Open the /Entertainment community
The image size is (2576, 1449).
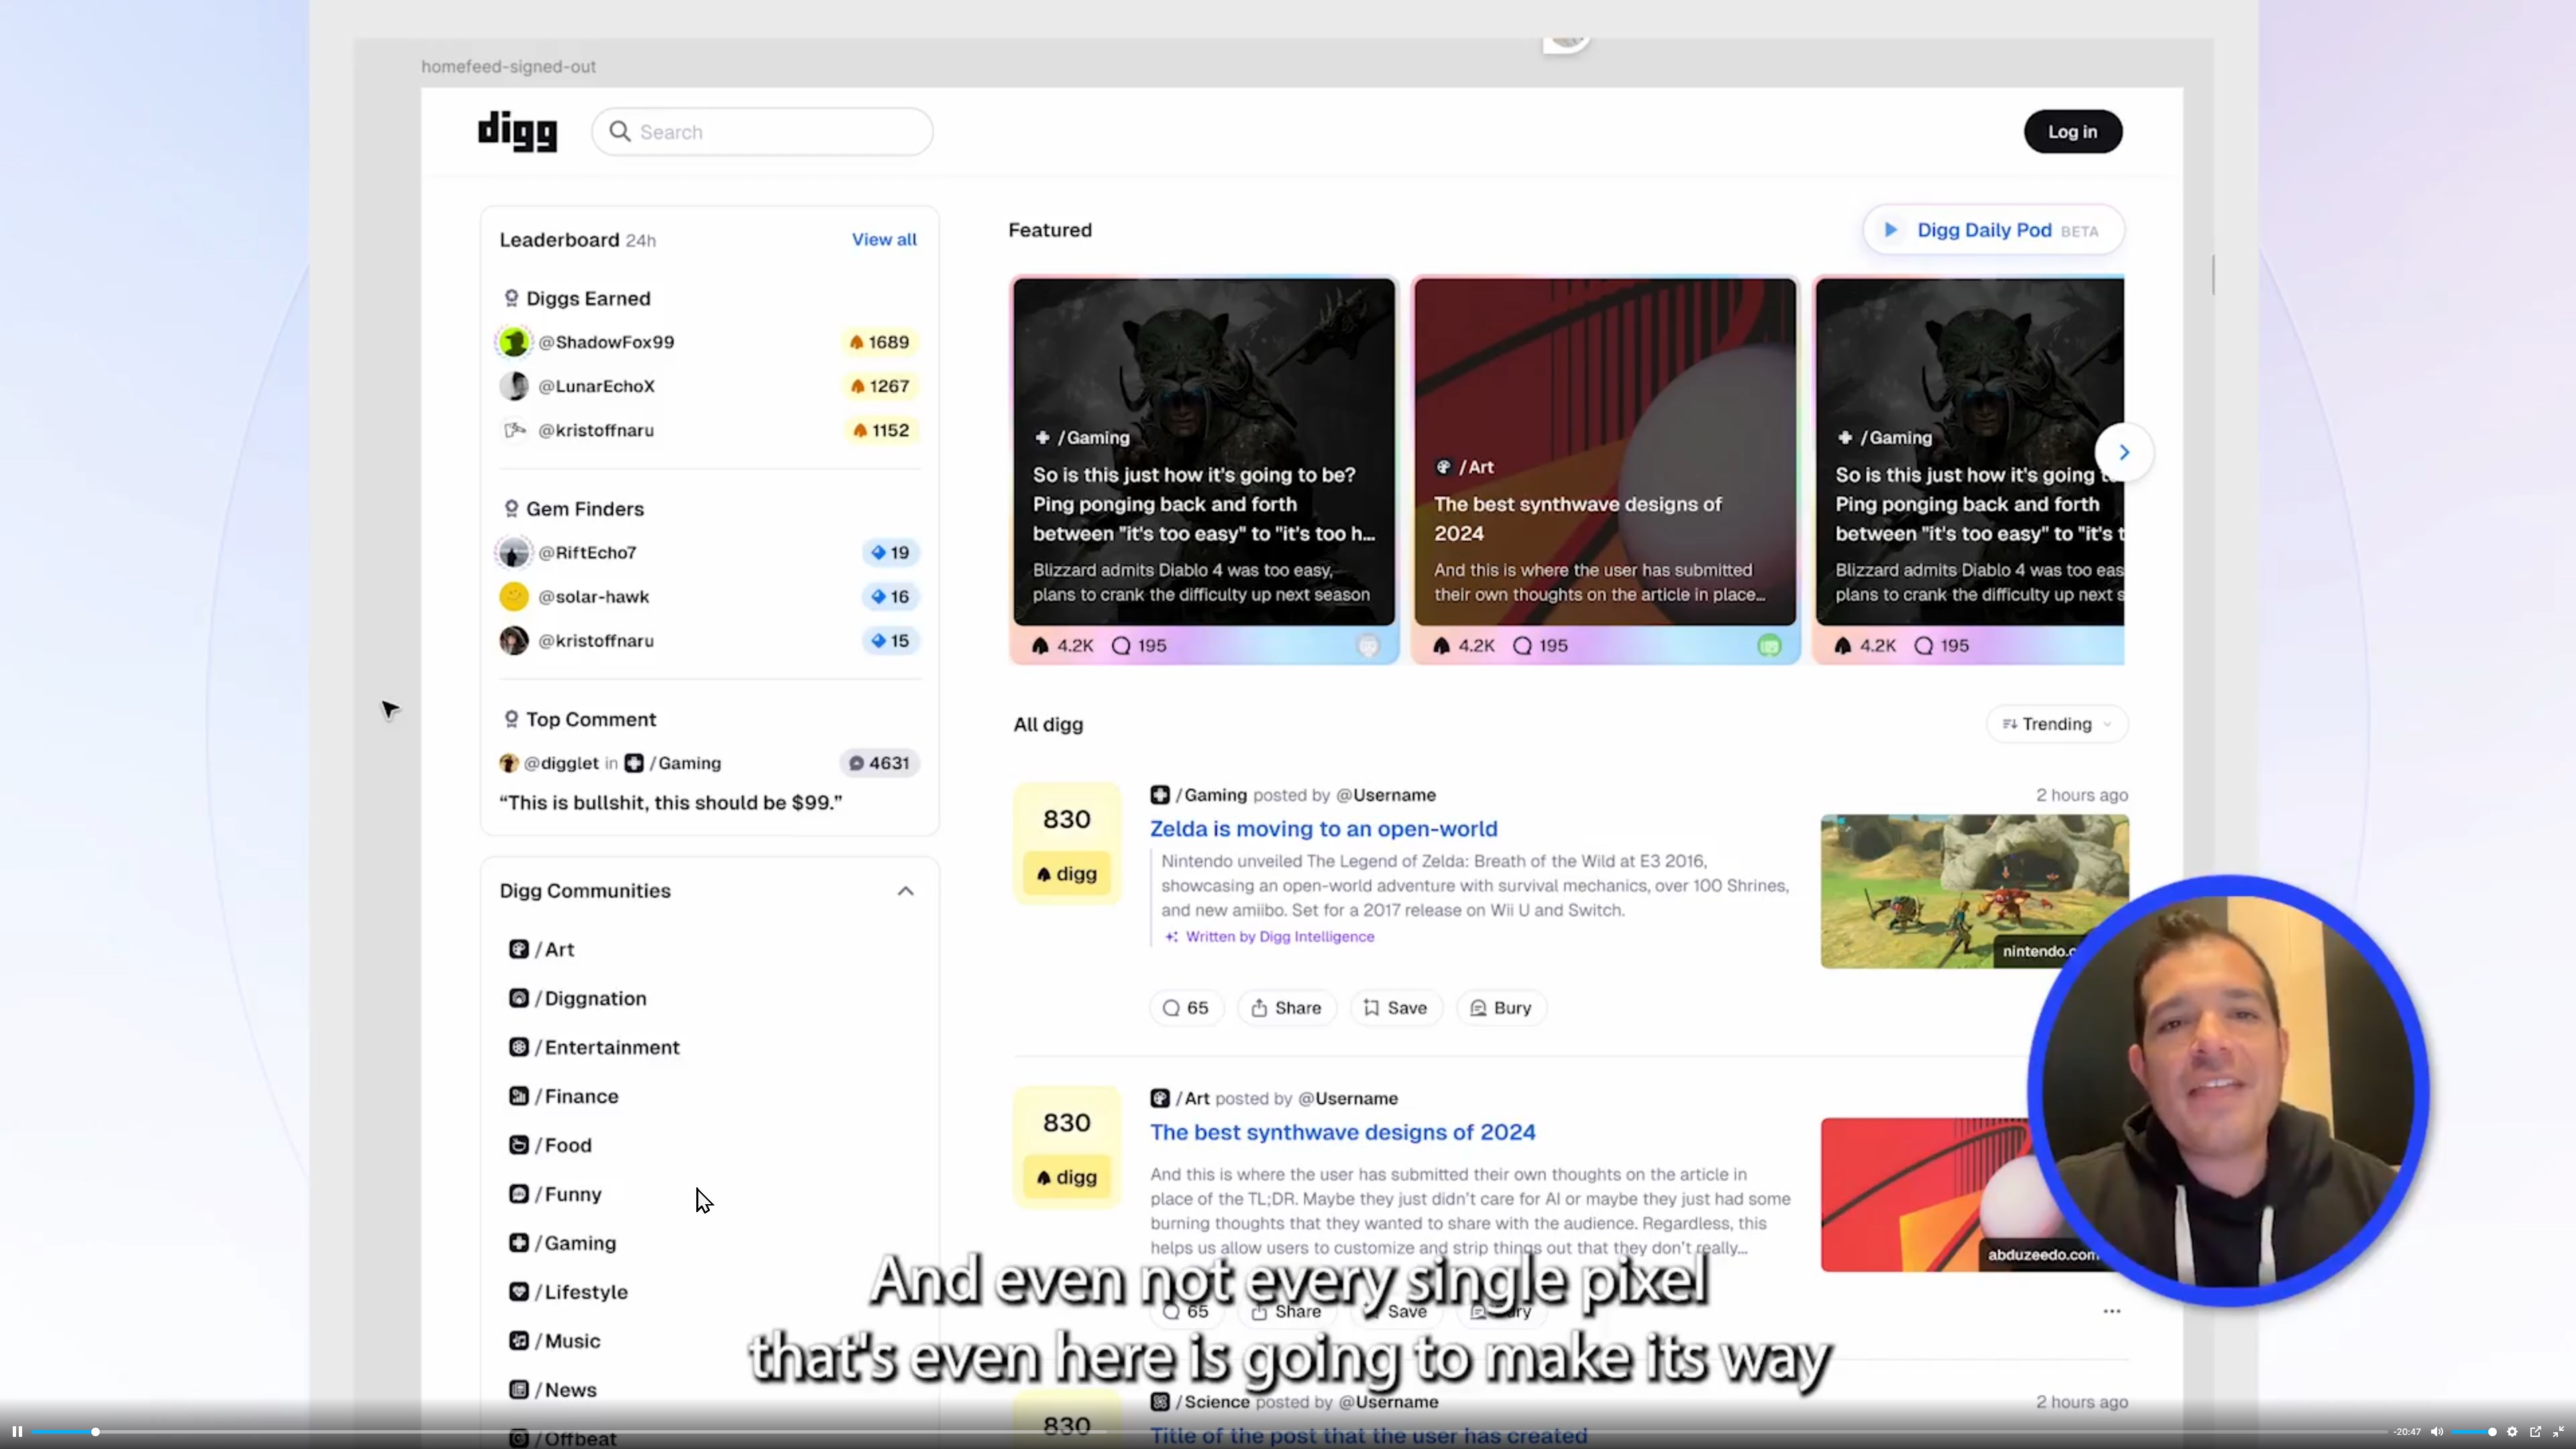(594, 1047)
